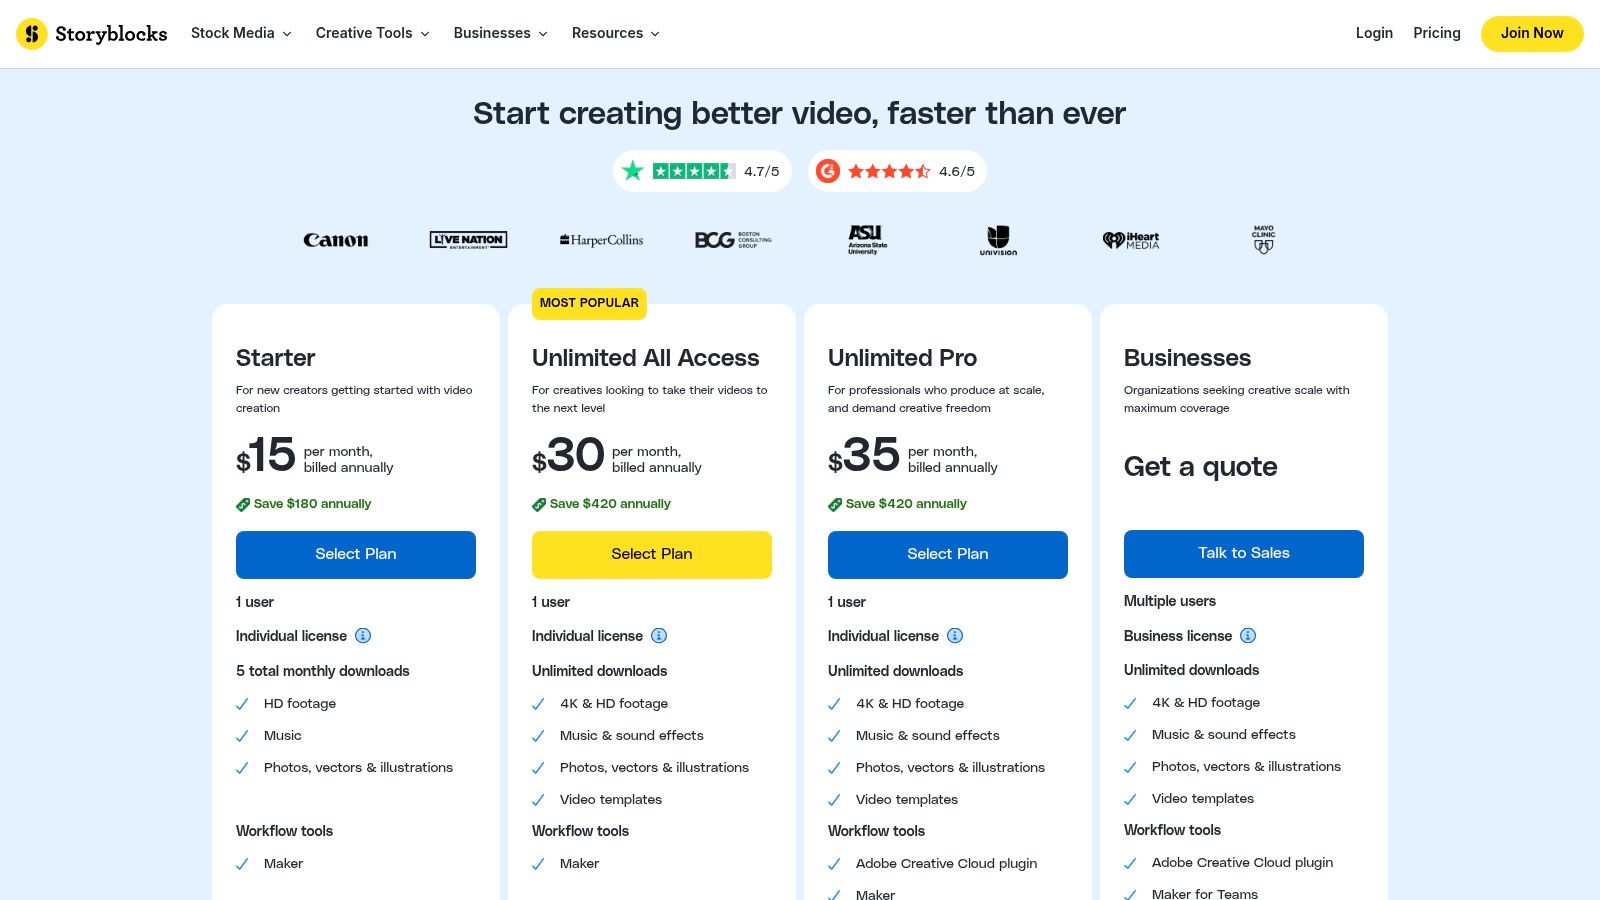
Task: Click checkmark beside Businesses Video templates
Action: click(x=1130, y=799)
